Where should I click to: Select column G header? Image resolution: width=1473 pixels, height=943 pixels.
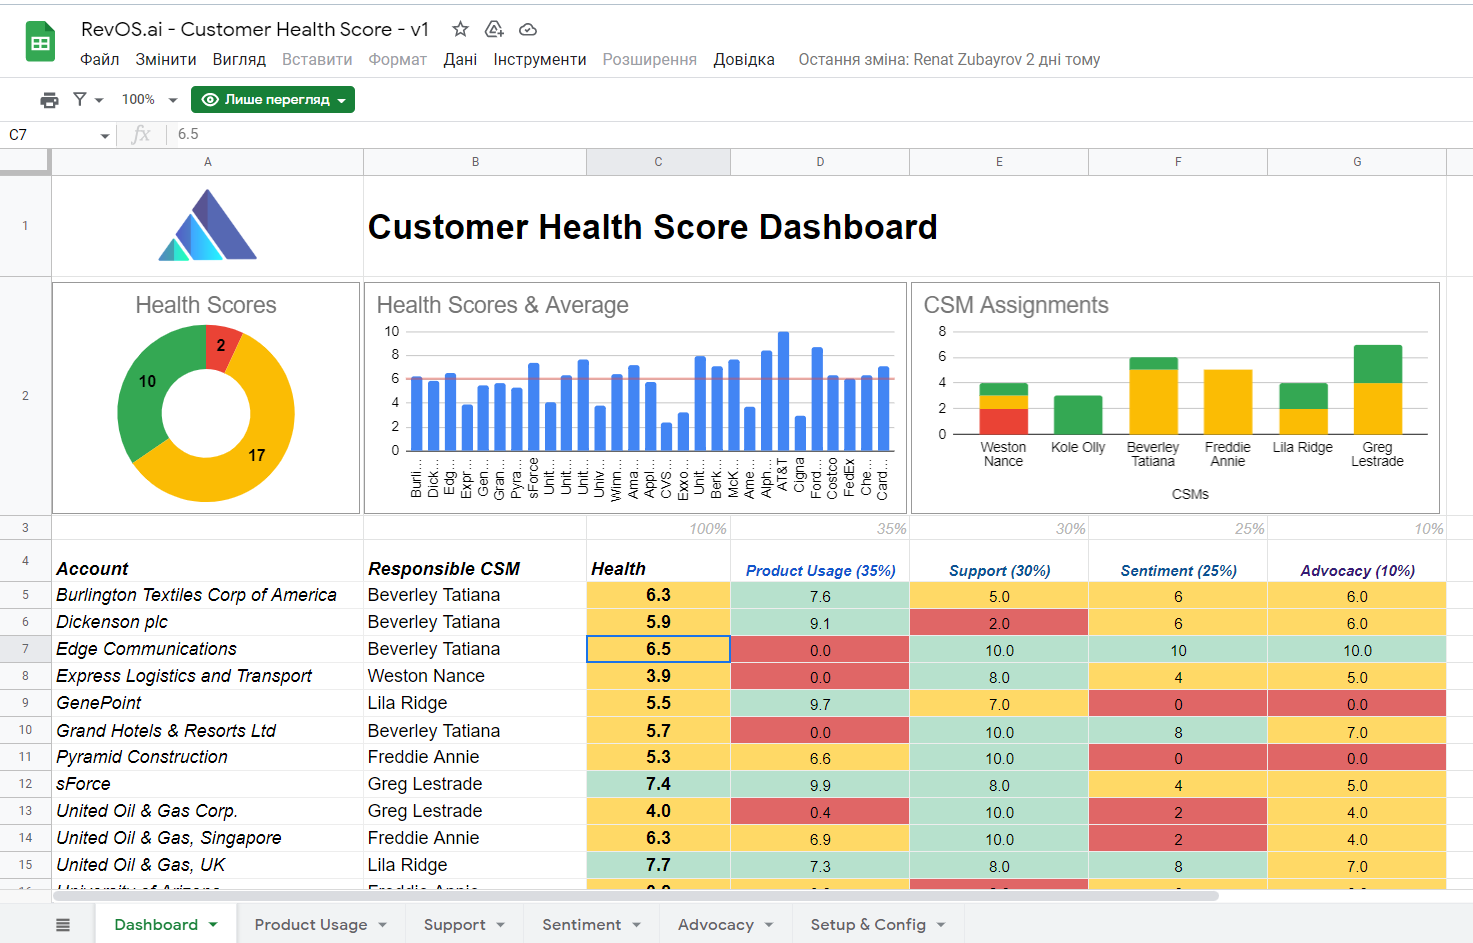coord(1357,162)
